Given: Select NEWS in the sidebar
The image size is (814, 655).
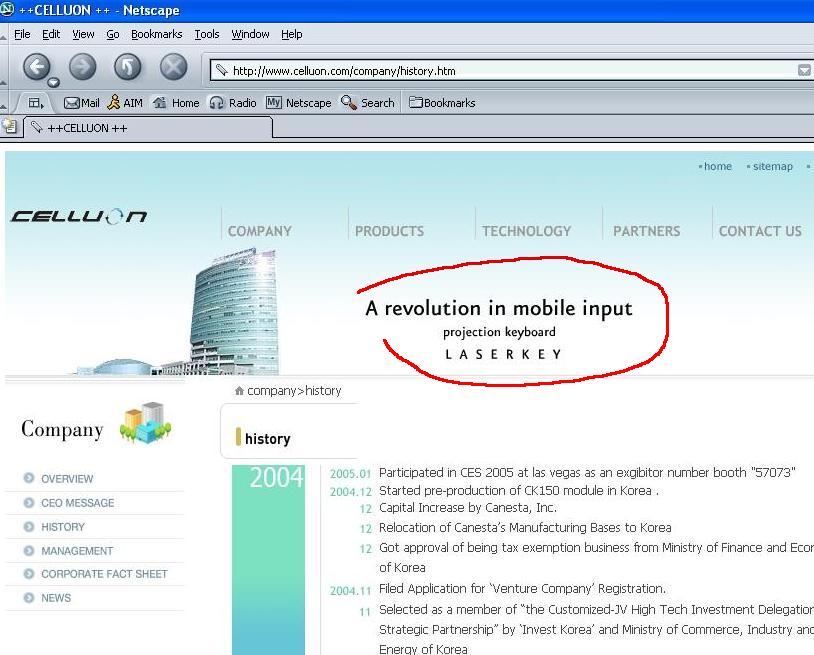Looking at the screenshot, I should coord(56,598).
